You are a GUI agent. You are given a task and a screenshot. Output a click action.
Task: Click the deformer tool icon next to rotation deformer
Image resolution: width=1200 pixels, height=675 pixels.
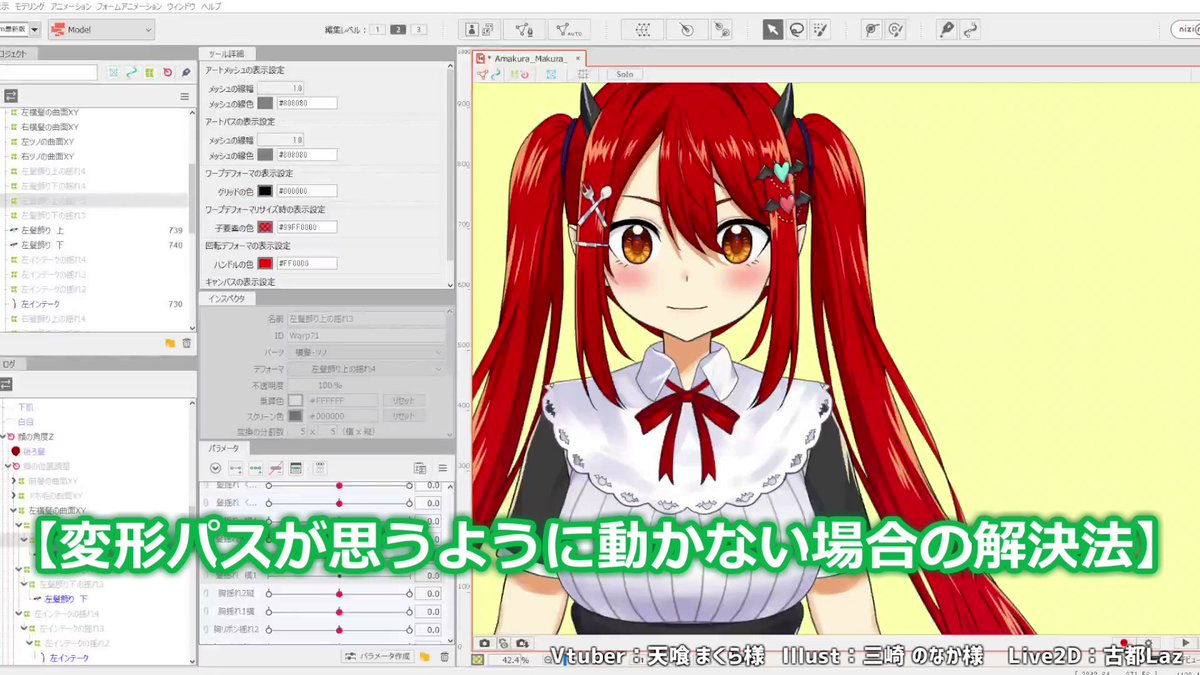(722, 30)
